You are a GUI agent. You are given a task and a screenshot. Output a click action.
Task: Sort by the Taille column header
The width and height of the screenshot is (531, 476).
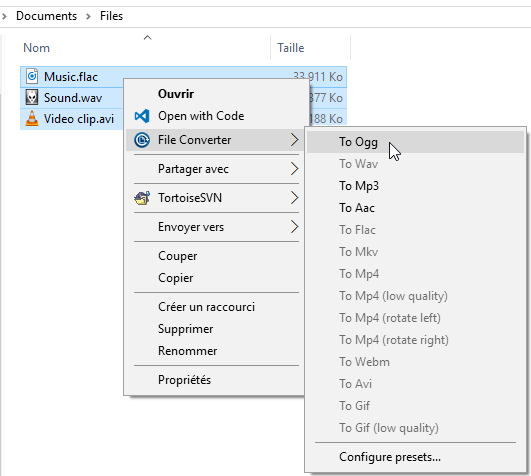(291, 48)
